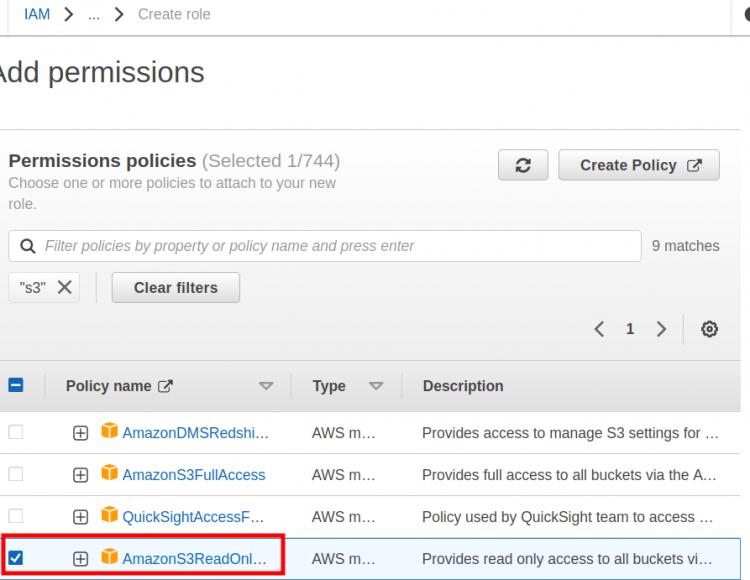Go to next page arrow

[x=661, y=329]
